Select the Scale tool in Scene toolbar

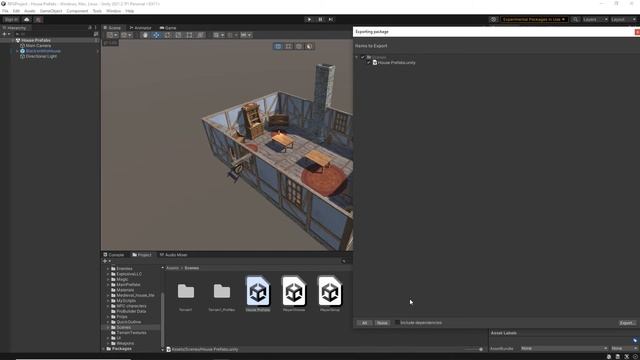click(x=178, y=35)
